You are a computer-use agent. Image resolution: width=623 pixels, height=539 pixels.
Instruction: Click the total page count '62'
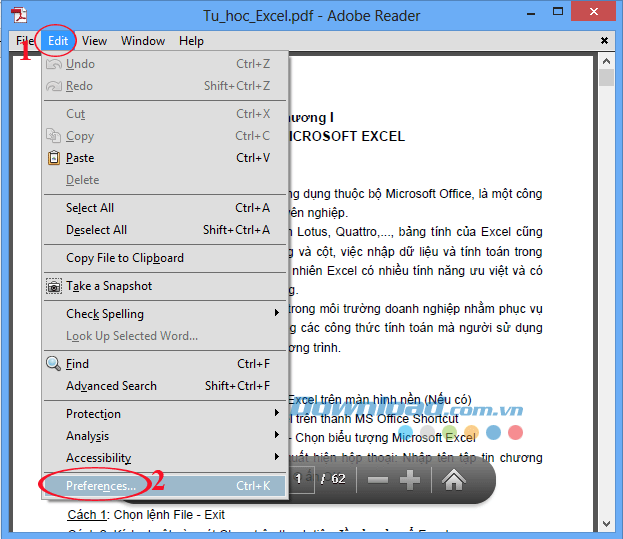click(x=338, y=479)
